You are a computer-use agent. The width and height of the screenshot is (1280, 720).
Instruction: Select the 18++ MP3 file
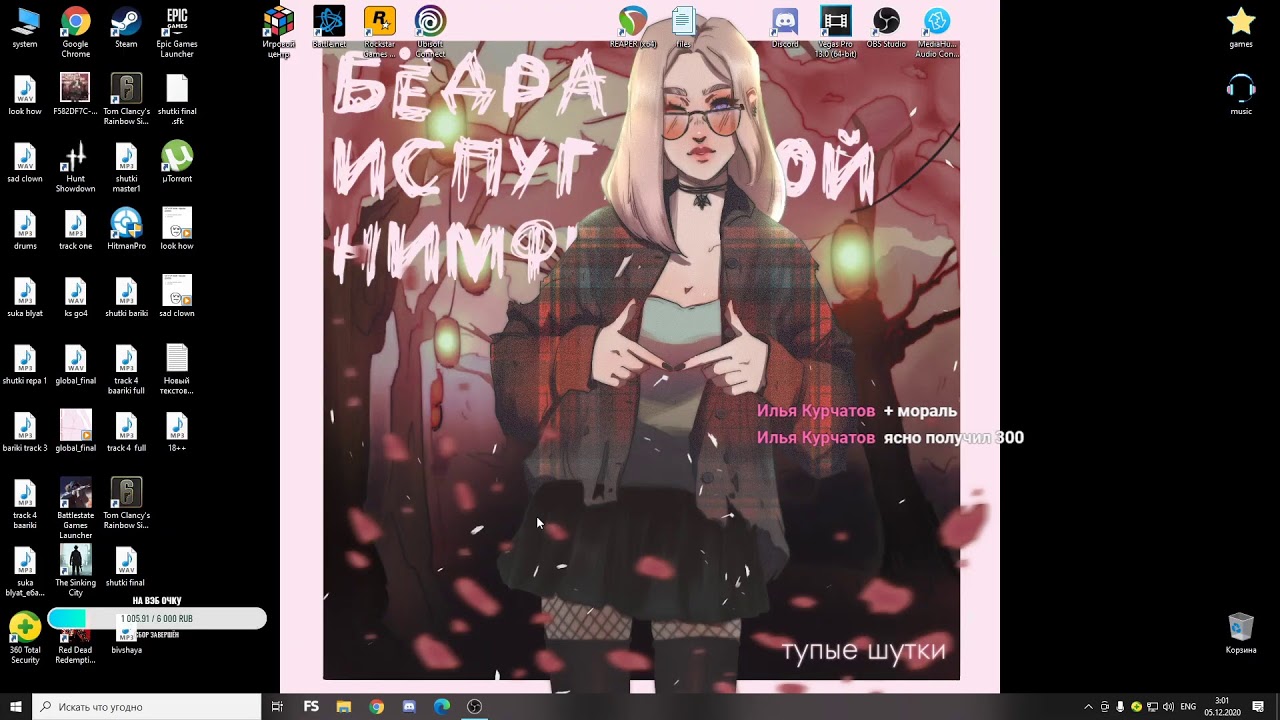click(x=177, y=432)
